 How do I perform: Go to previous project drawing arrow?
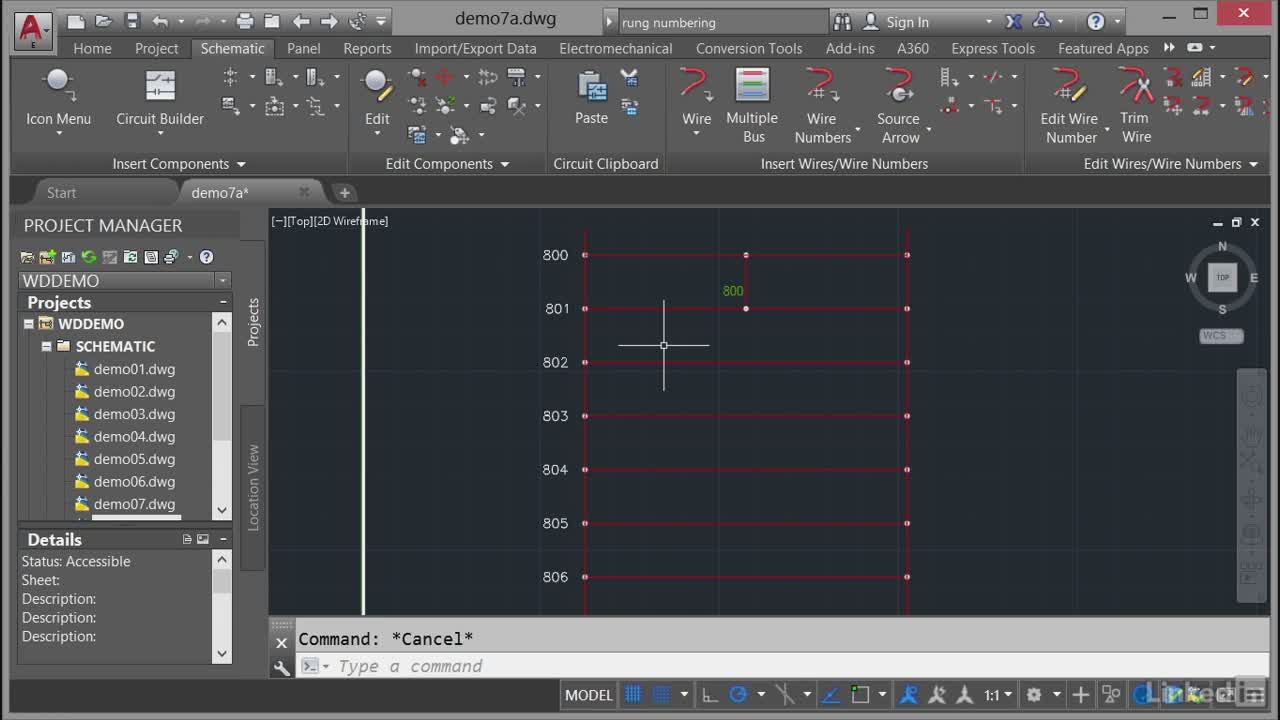point(301,21)
